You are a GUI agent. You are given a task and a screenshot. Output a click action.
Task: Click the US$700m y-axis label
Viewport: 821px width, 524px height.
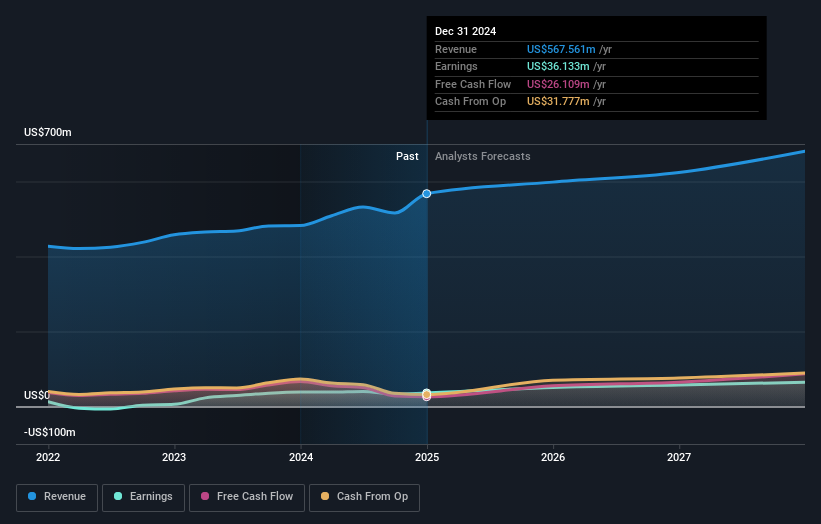pyautogui.click(x=48, y=132)
